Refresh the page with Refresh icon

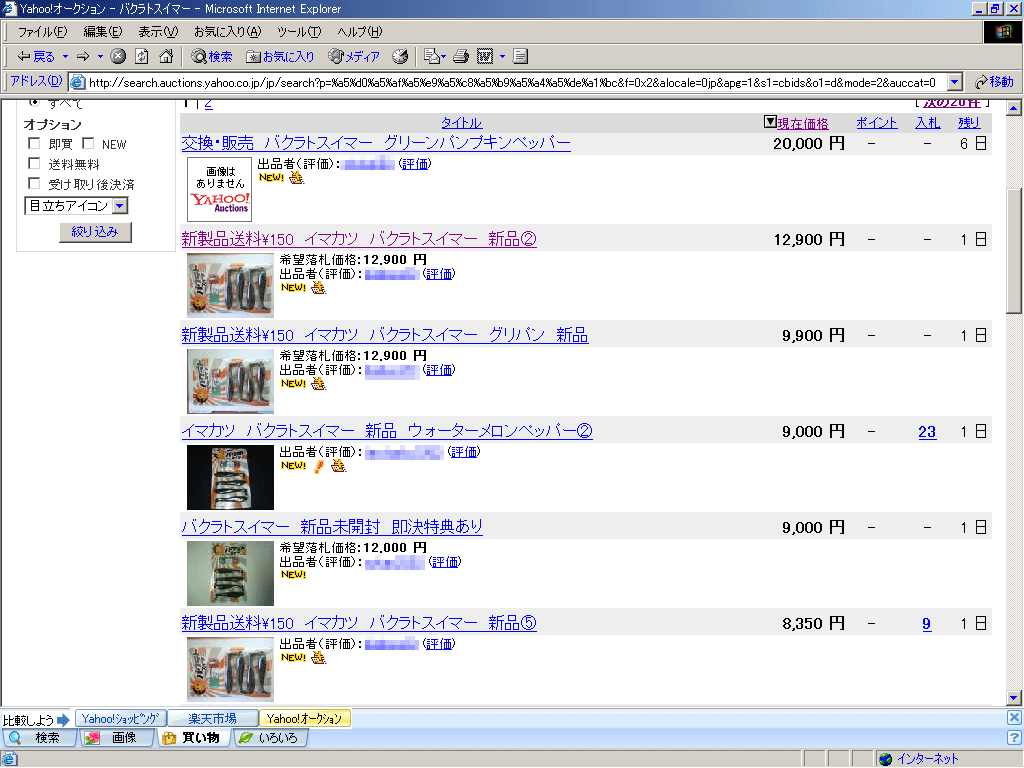142,57
